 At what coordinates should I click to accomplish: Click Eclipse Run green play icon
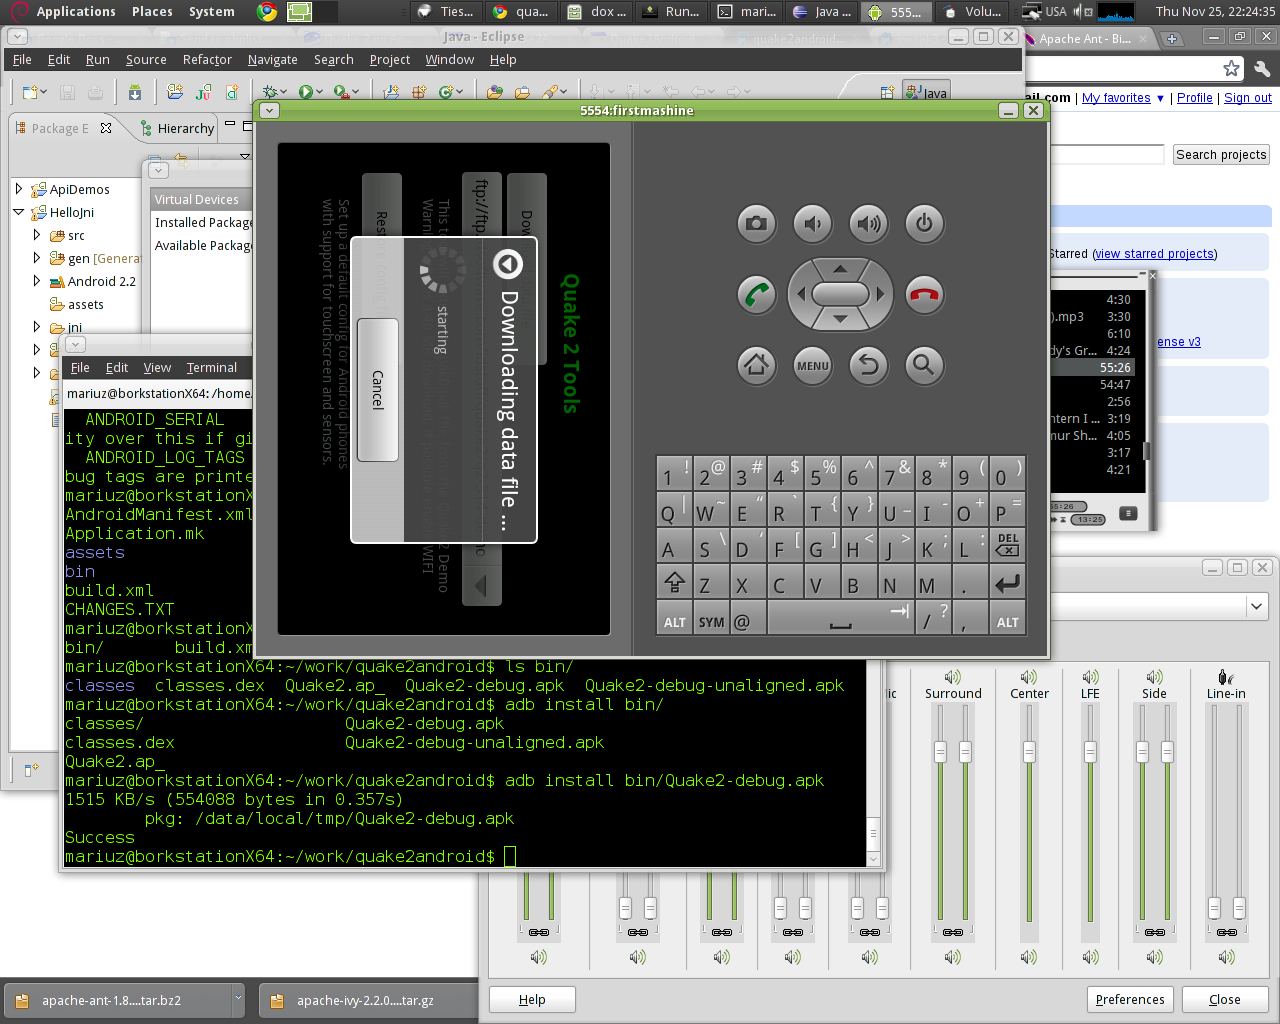[x=305, y=92]
